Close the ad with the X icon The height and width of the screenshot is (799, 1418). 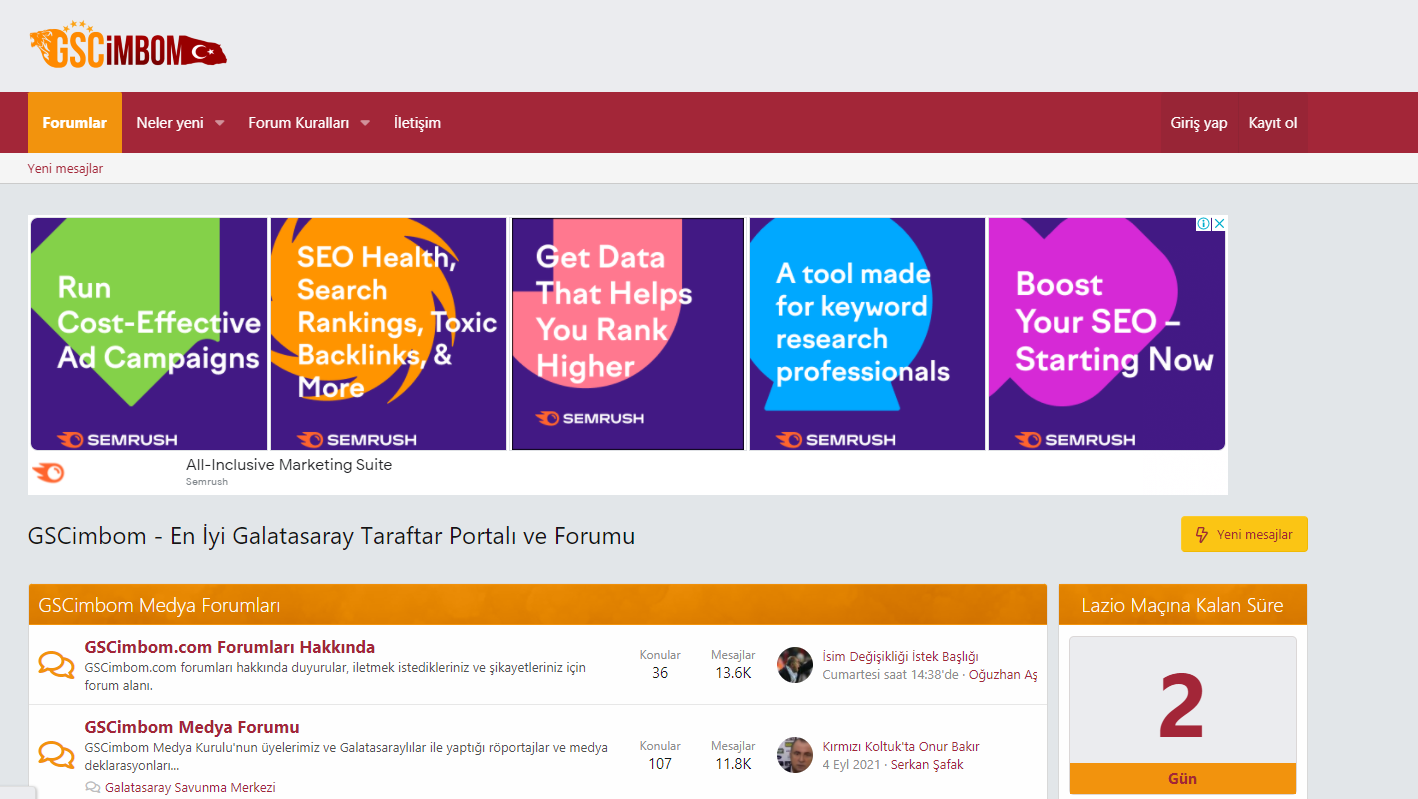coord(1219,224)
